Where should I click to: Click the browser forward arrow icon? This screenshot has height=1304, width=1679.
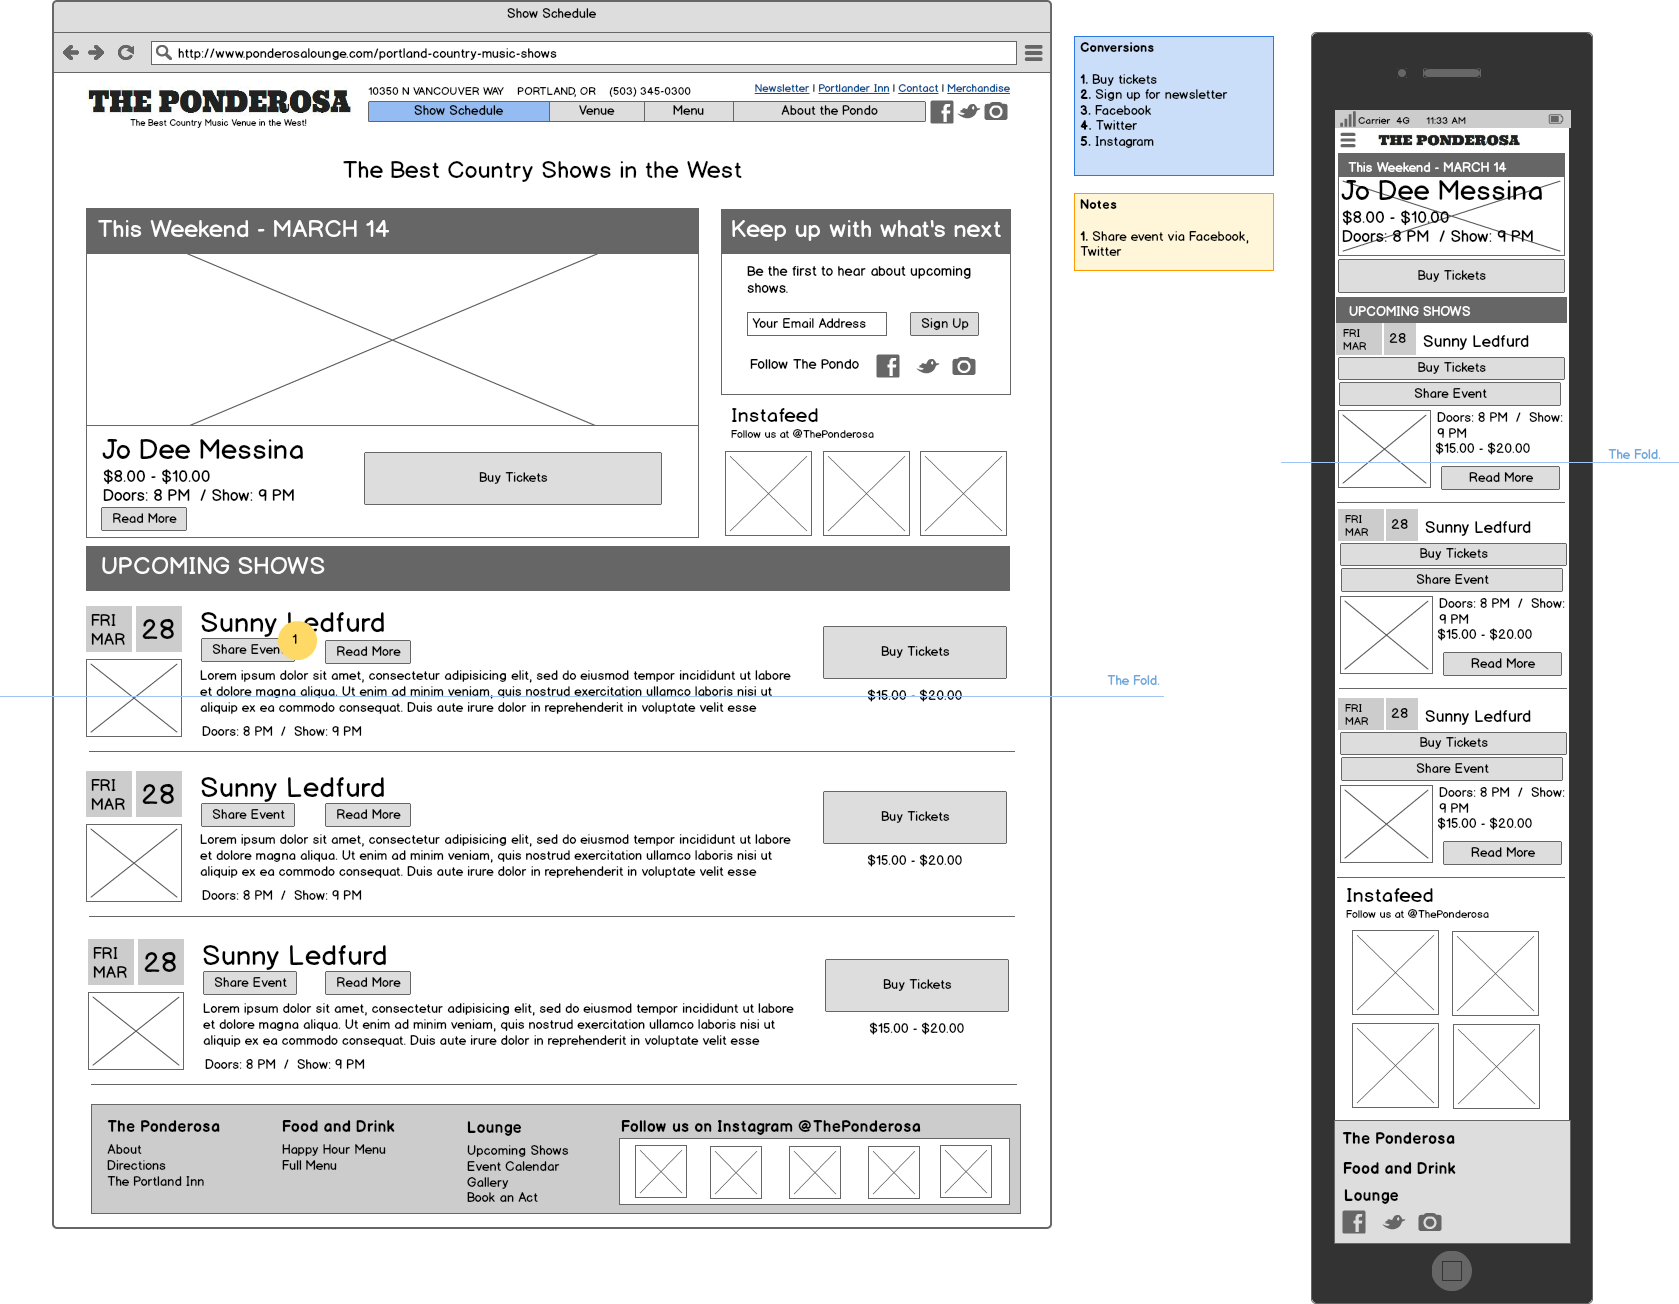(96, 53)
